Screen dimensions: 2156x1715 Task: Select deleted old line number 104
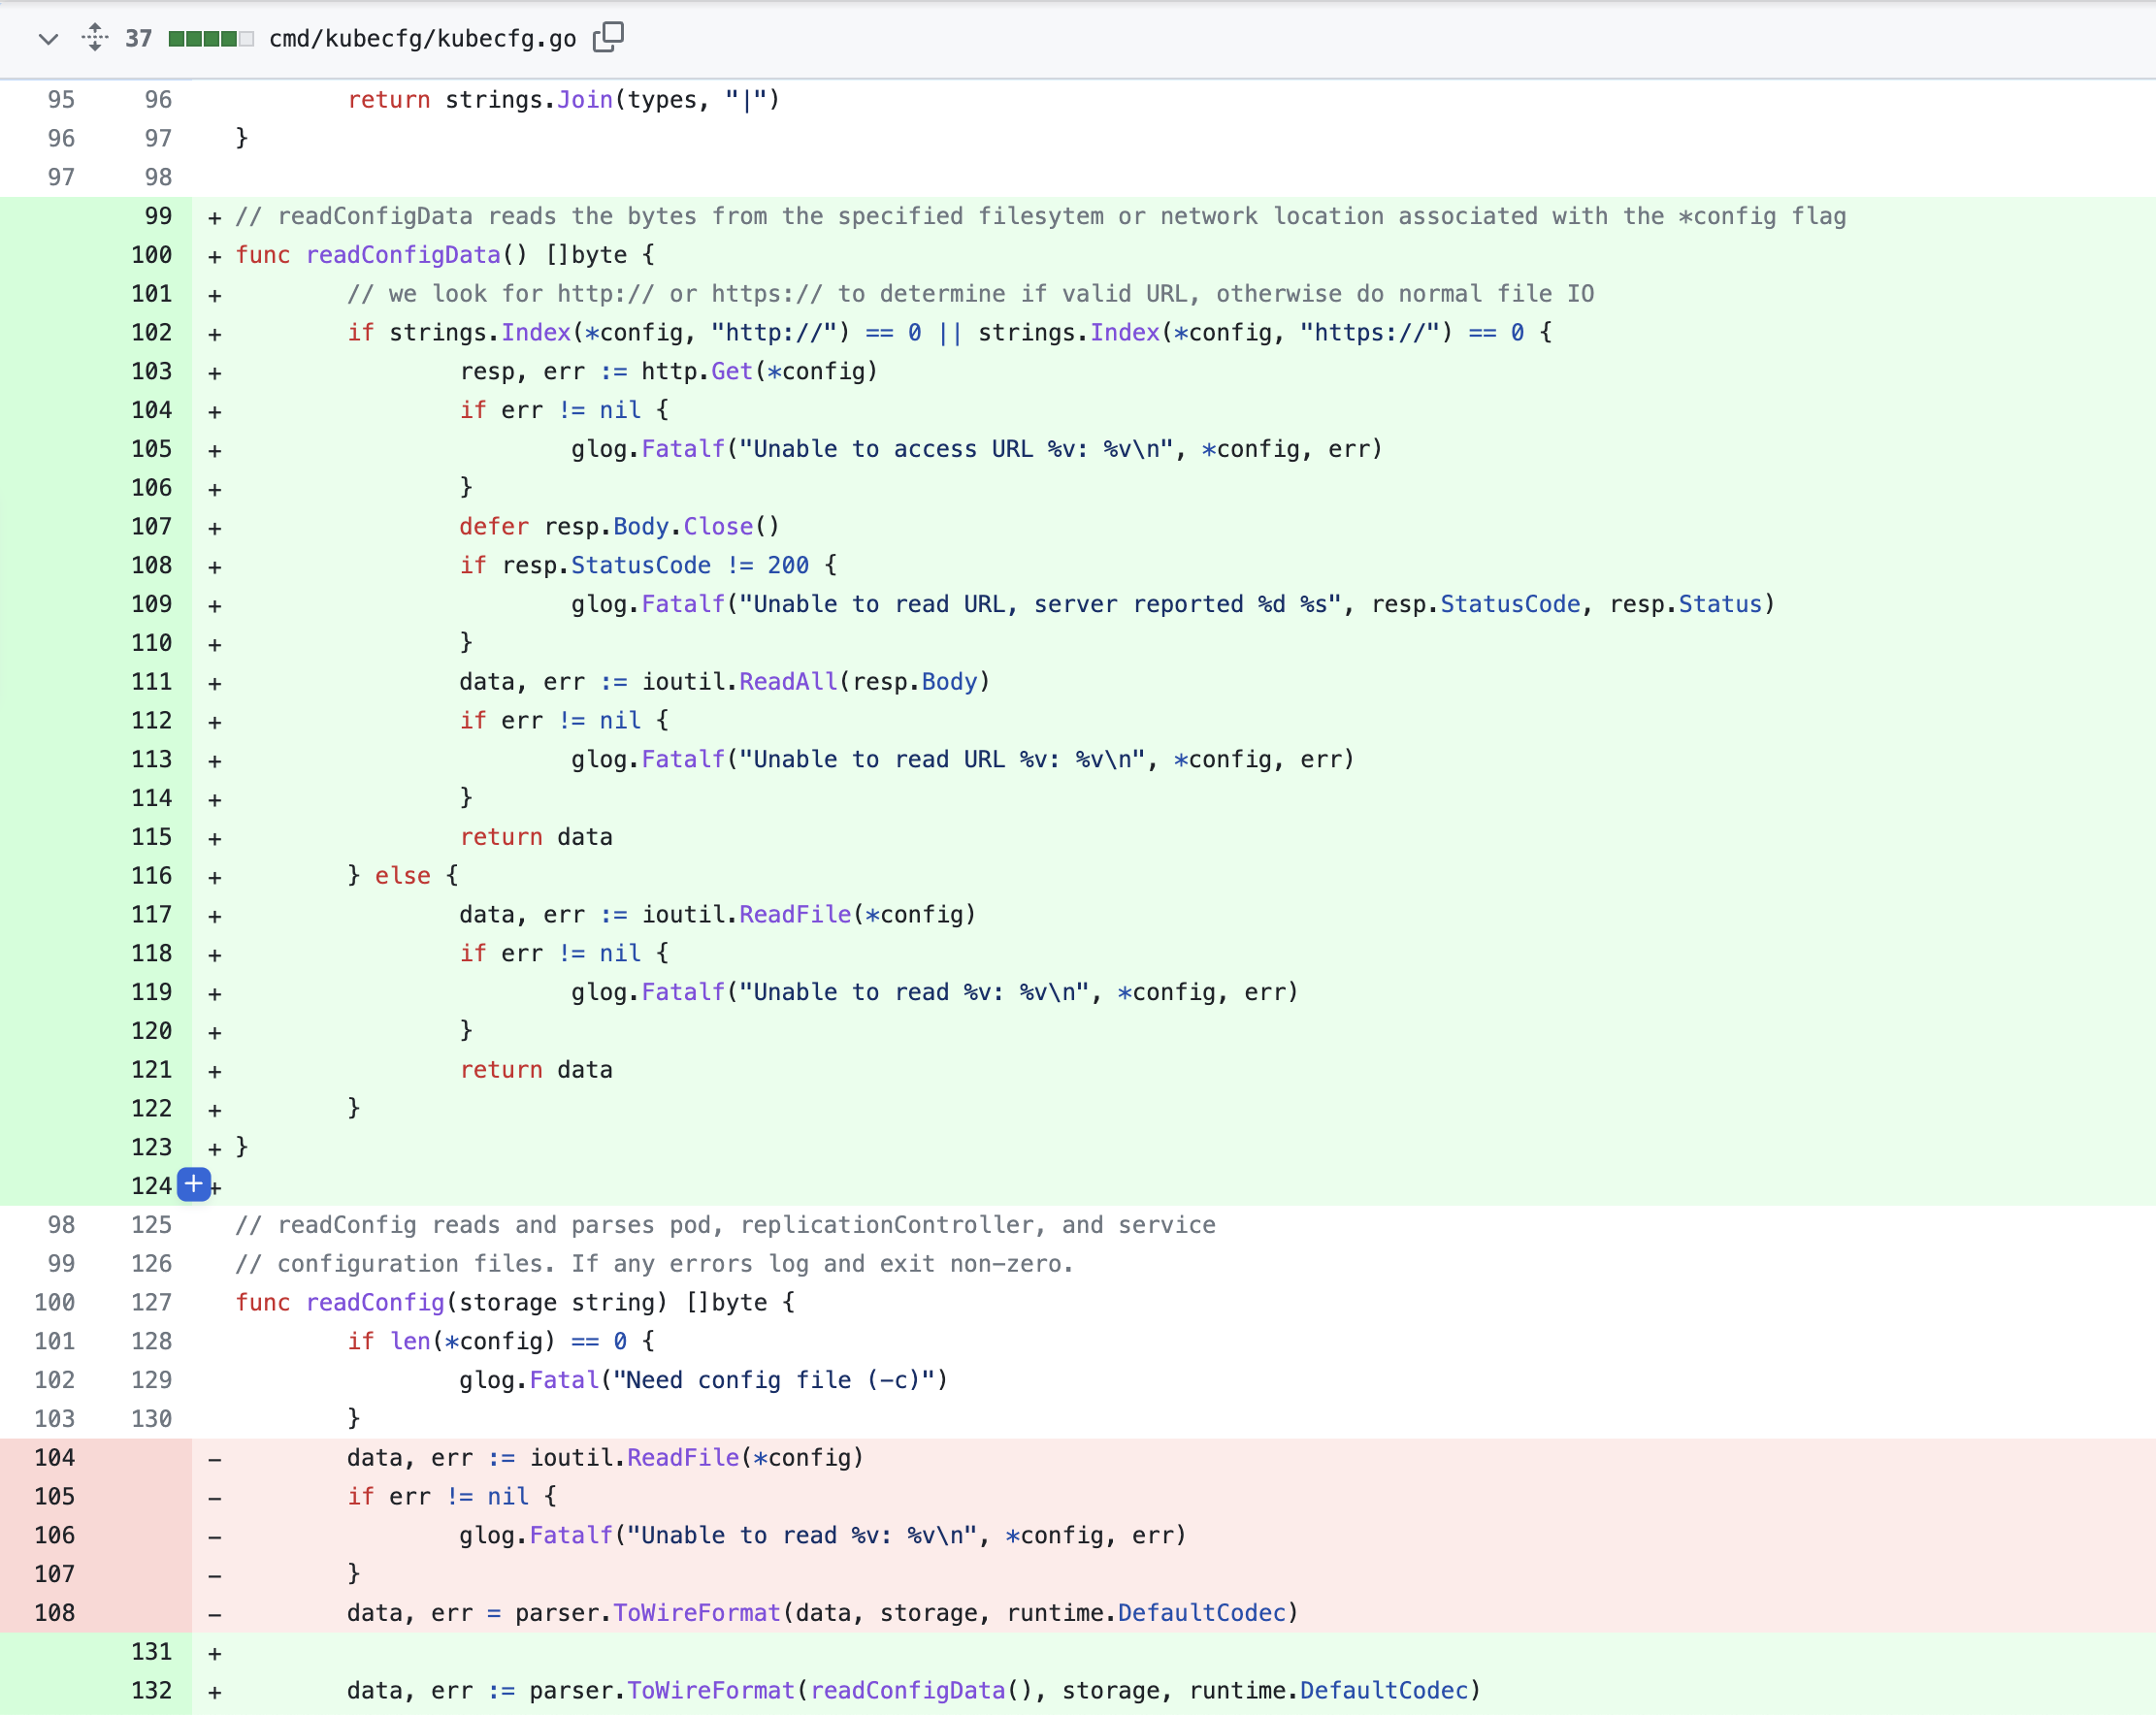point(54,1458)
